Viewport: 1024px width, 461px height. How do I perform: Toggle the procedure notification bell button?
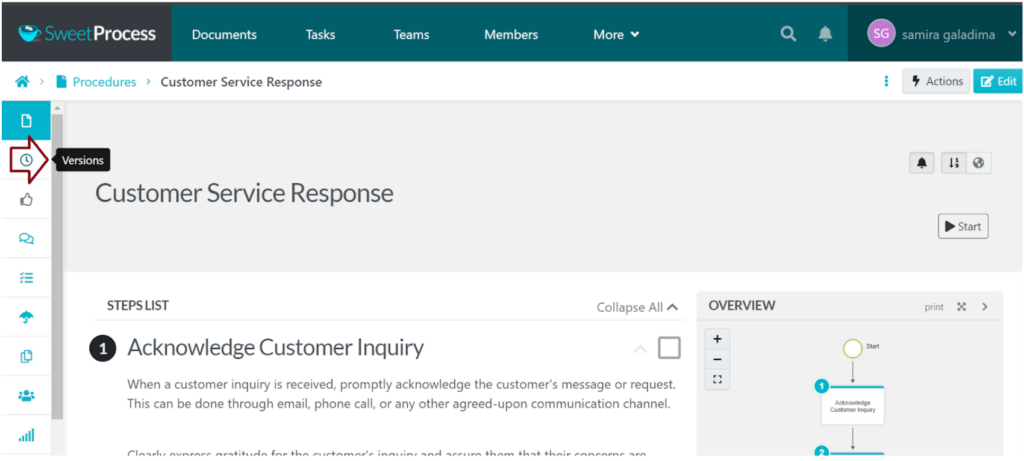pyautogui.click(x=921, y=163)
